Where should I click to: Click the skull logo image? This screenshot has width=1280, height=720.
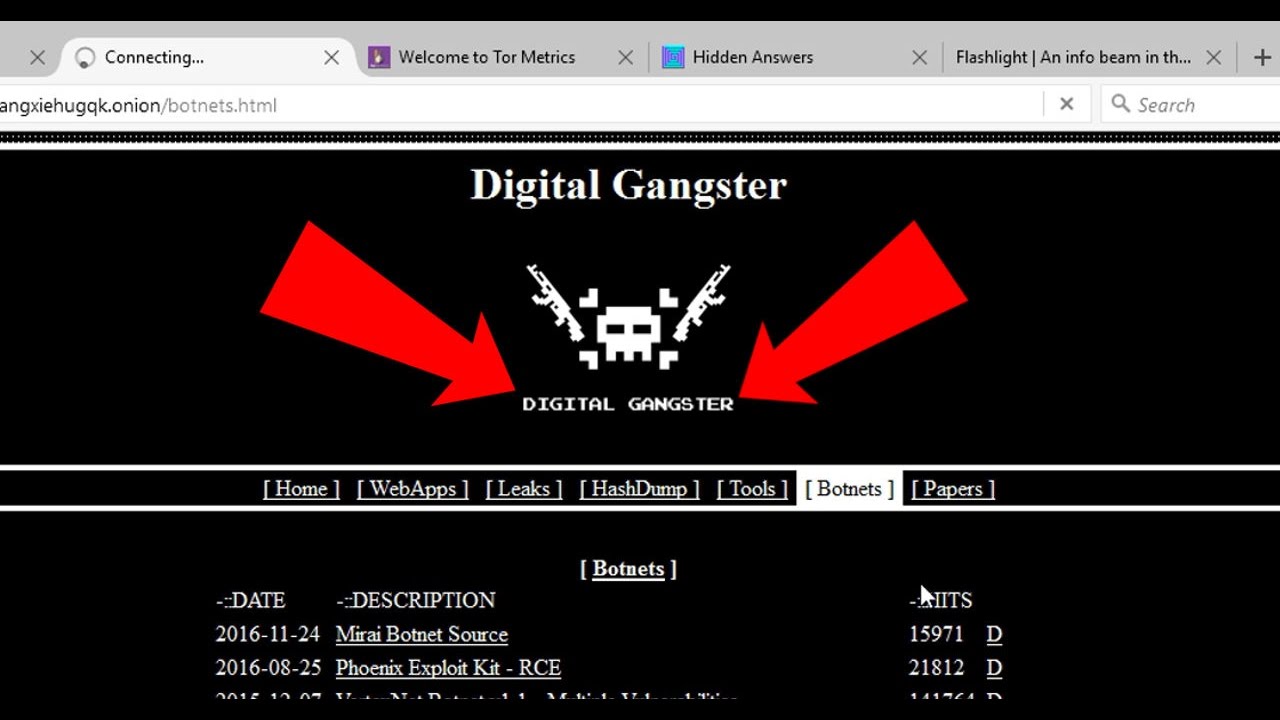[x=628, y=338]
